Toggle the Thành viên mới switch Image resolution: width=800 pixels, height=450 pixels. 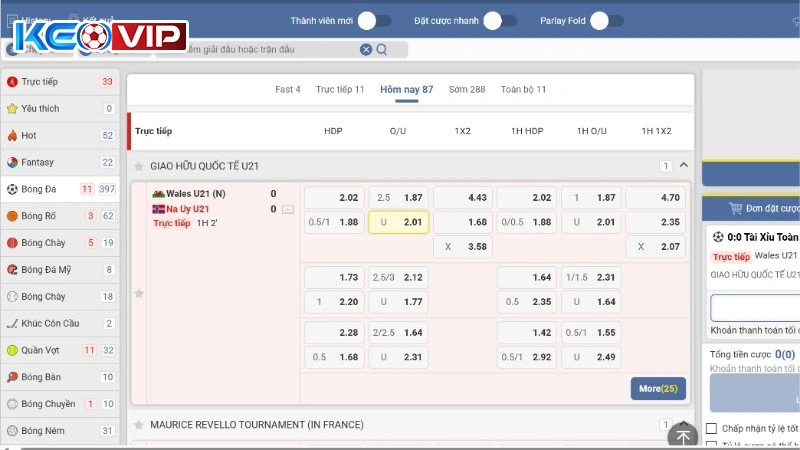[x=374, y=20]
